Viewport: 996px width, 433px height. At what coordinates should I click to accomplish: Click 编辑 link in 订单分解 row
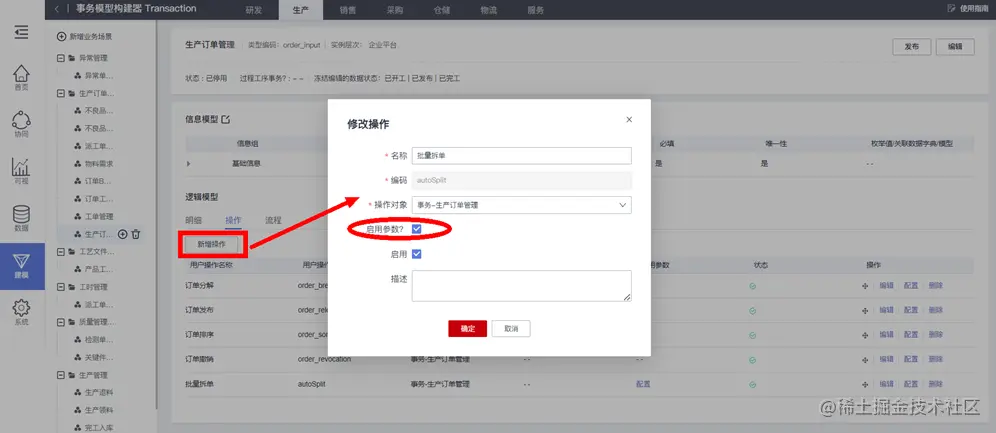point(886,286)
